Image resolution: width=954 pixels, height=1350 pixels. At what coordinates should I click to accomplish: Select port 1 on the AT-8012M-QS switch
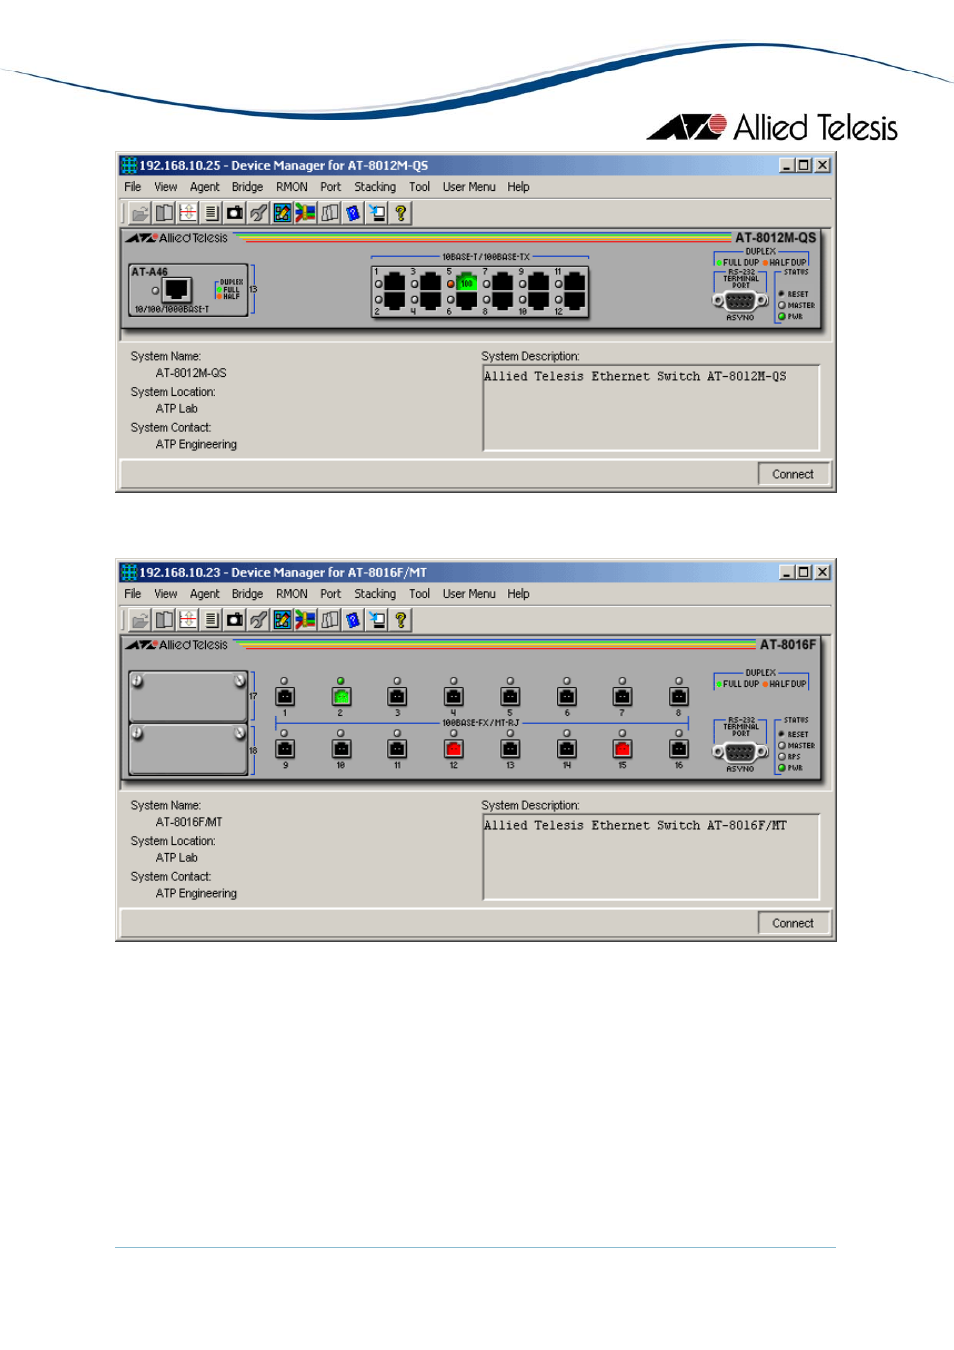point(394,283)
